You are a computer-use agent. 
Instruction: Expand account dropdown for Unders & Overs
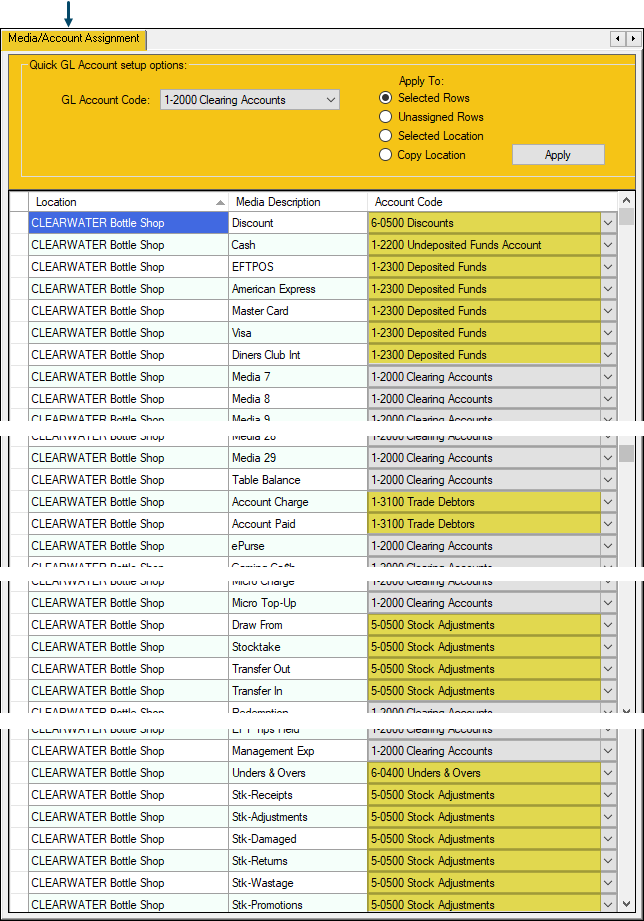608,773
